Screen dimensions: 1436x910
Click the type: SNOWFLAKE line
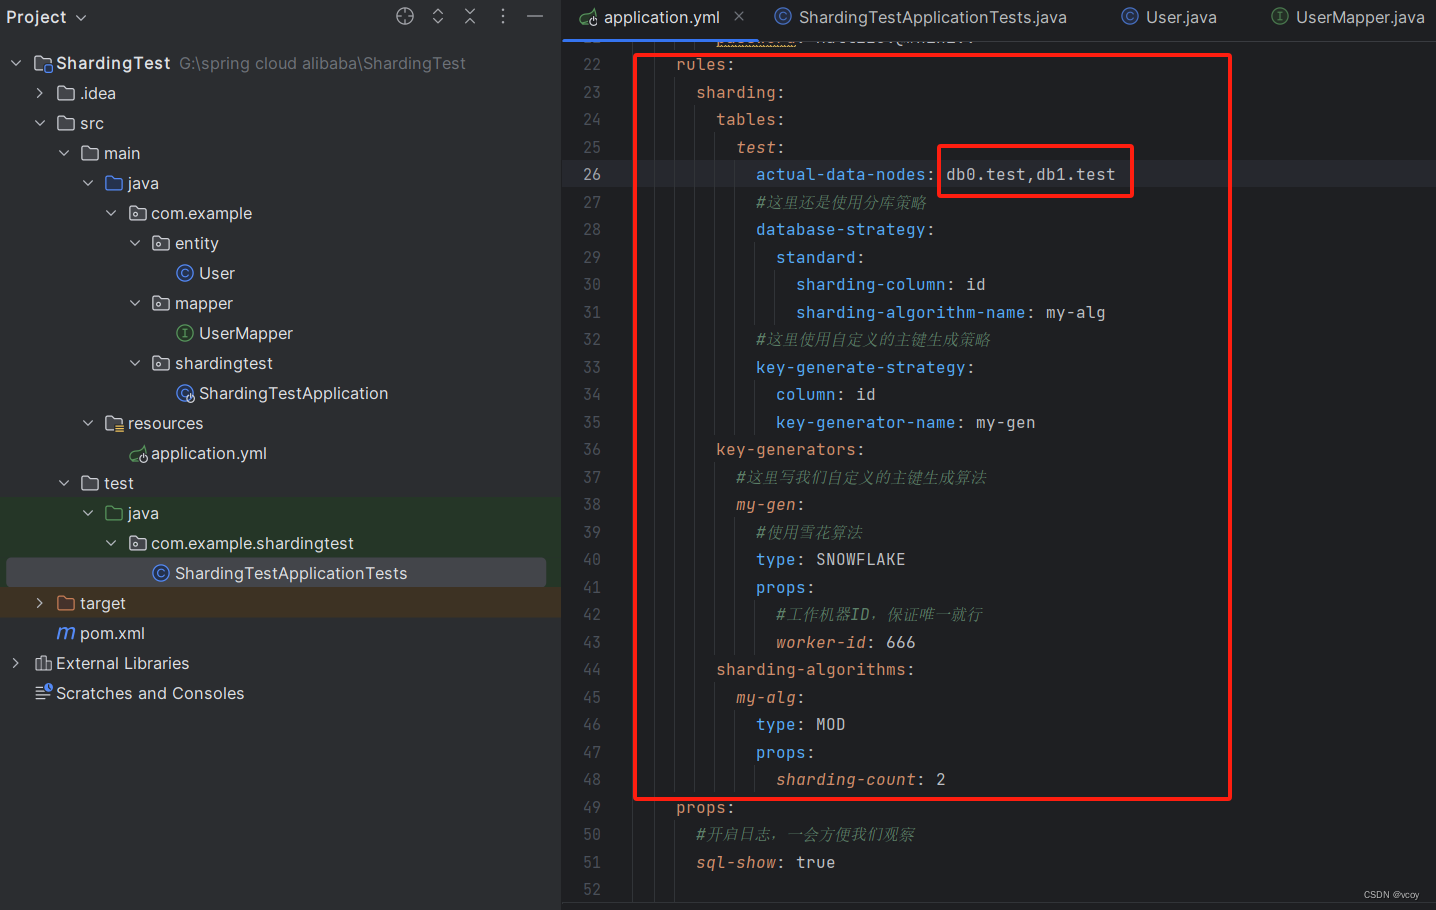click(x=830, y=559)
